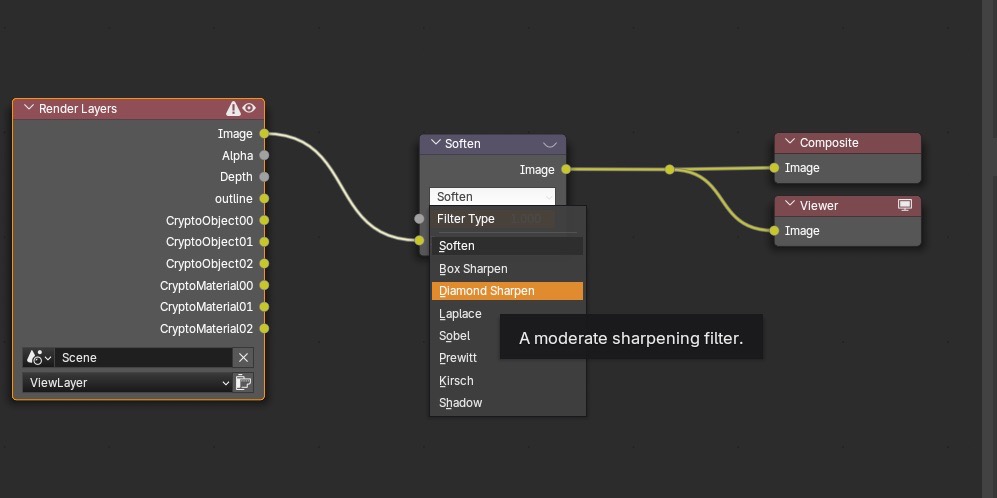Image resolution: width=997 pixels, height=498 pixels.
Task: Click the Soften node Fac input socket
Action: point(419,219)
